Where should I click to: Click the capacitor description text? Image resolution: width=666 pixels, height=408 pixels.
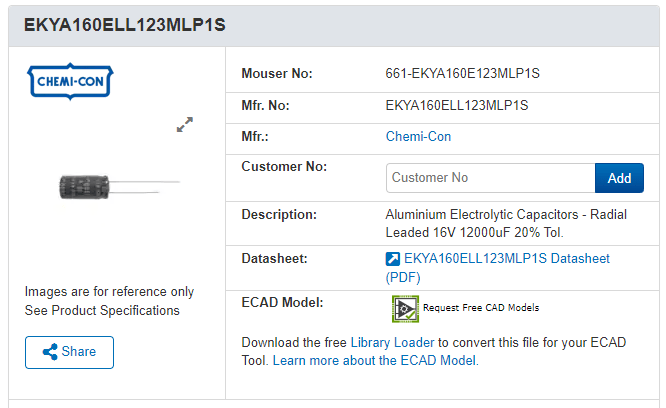[506, 224]
